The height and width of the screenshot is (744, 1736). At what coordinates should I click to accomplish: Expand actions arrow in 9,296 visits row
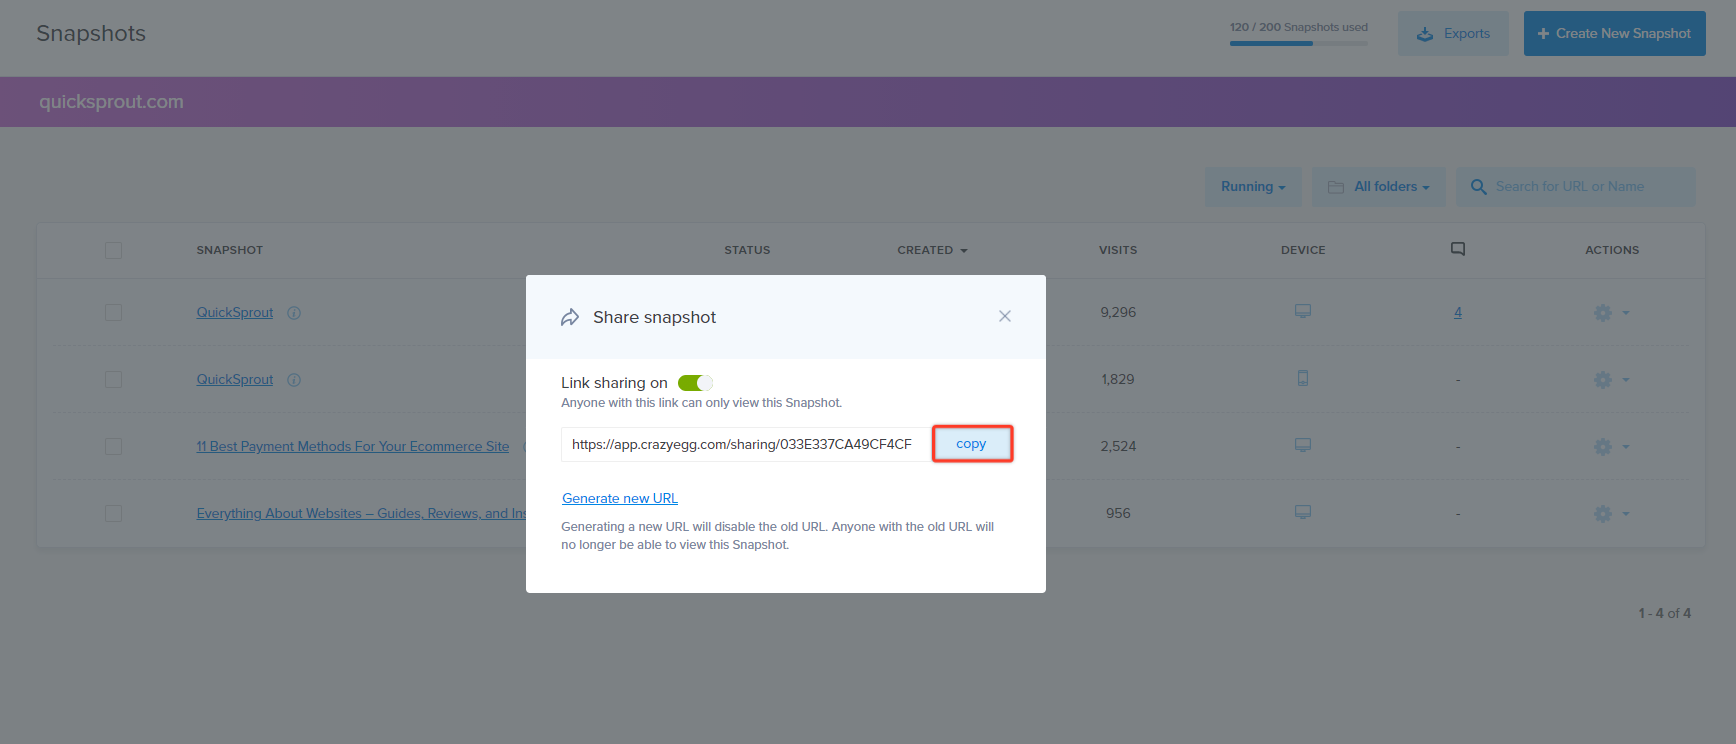1626,313
